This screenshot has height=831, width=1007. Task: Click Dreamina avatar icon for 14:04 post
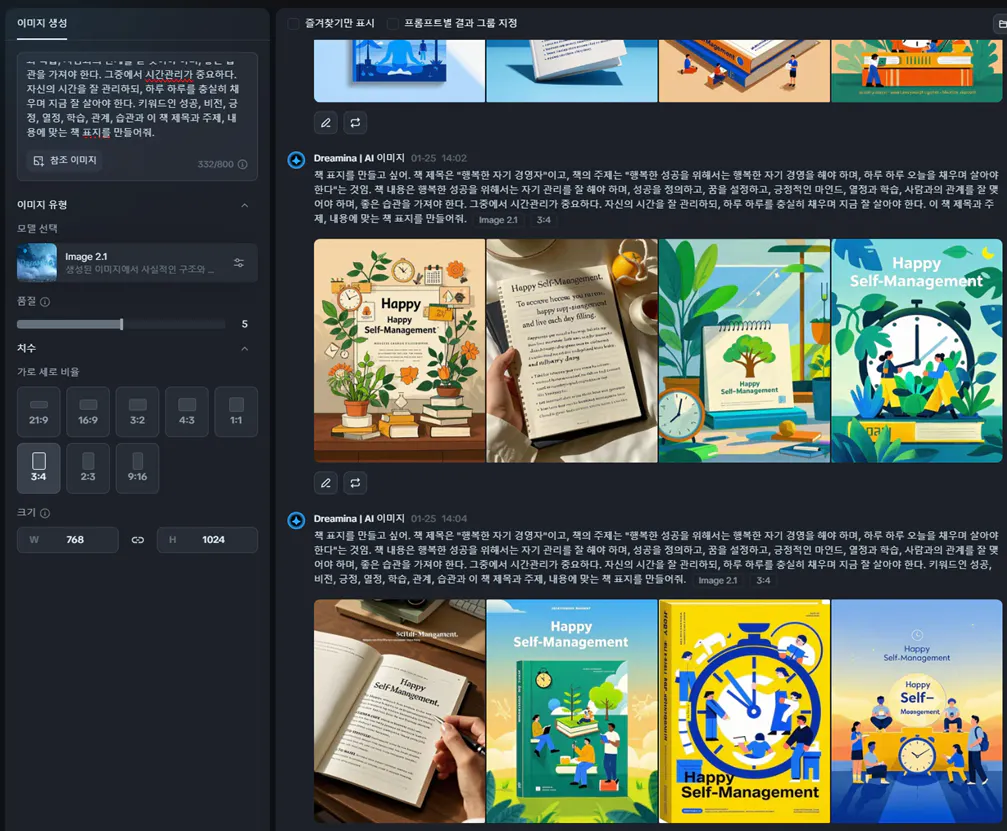[296, 520]
